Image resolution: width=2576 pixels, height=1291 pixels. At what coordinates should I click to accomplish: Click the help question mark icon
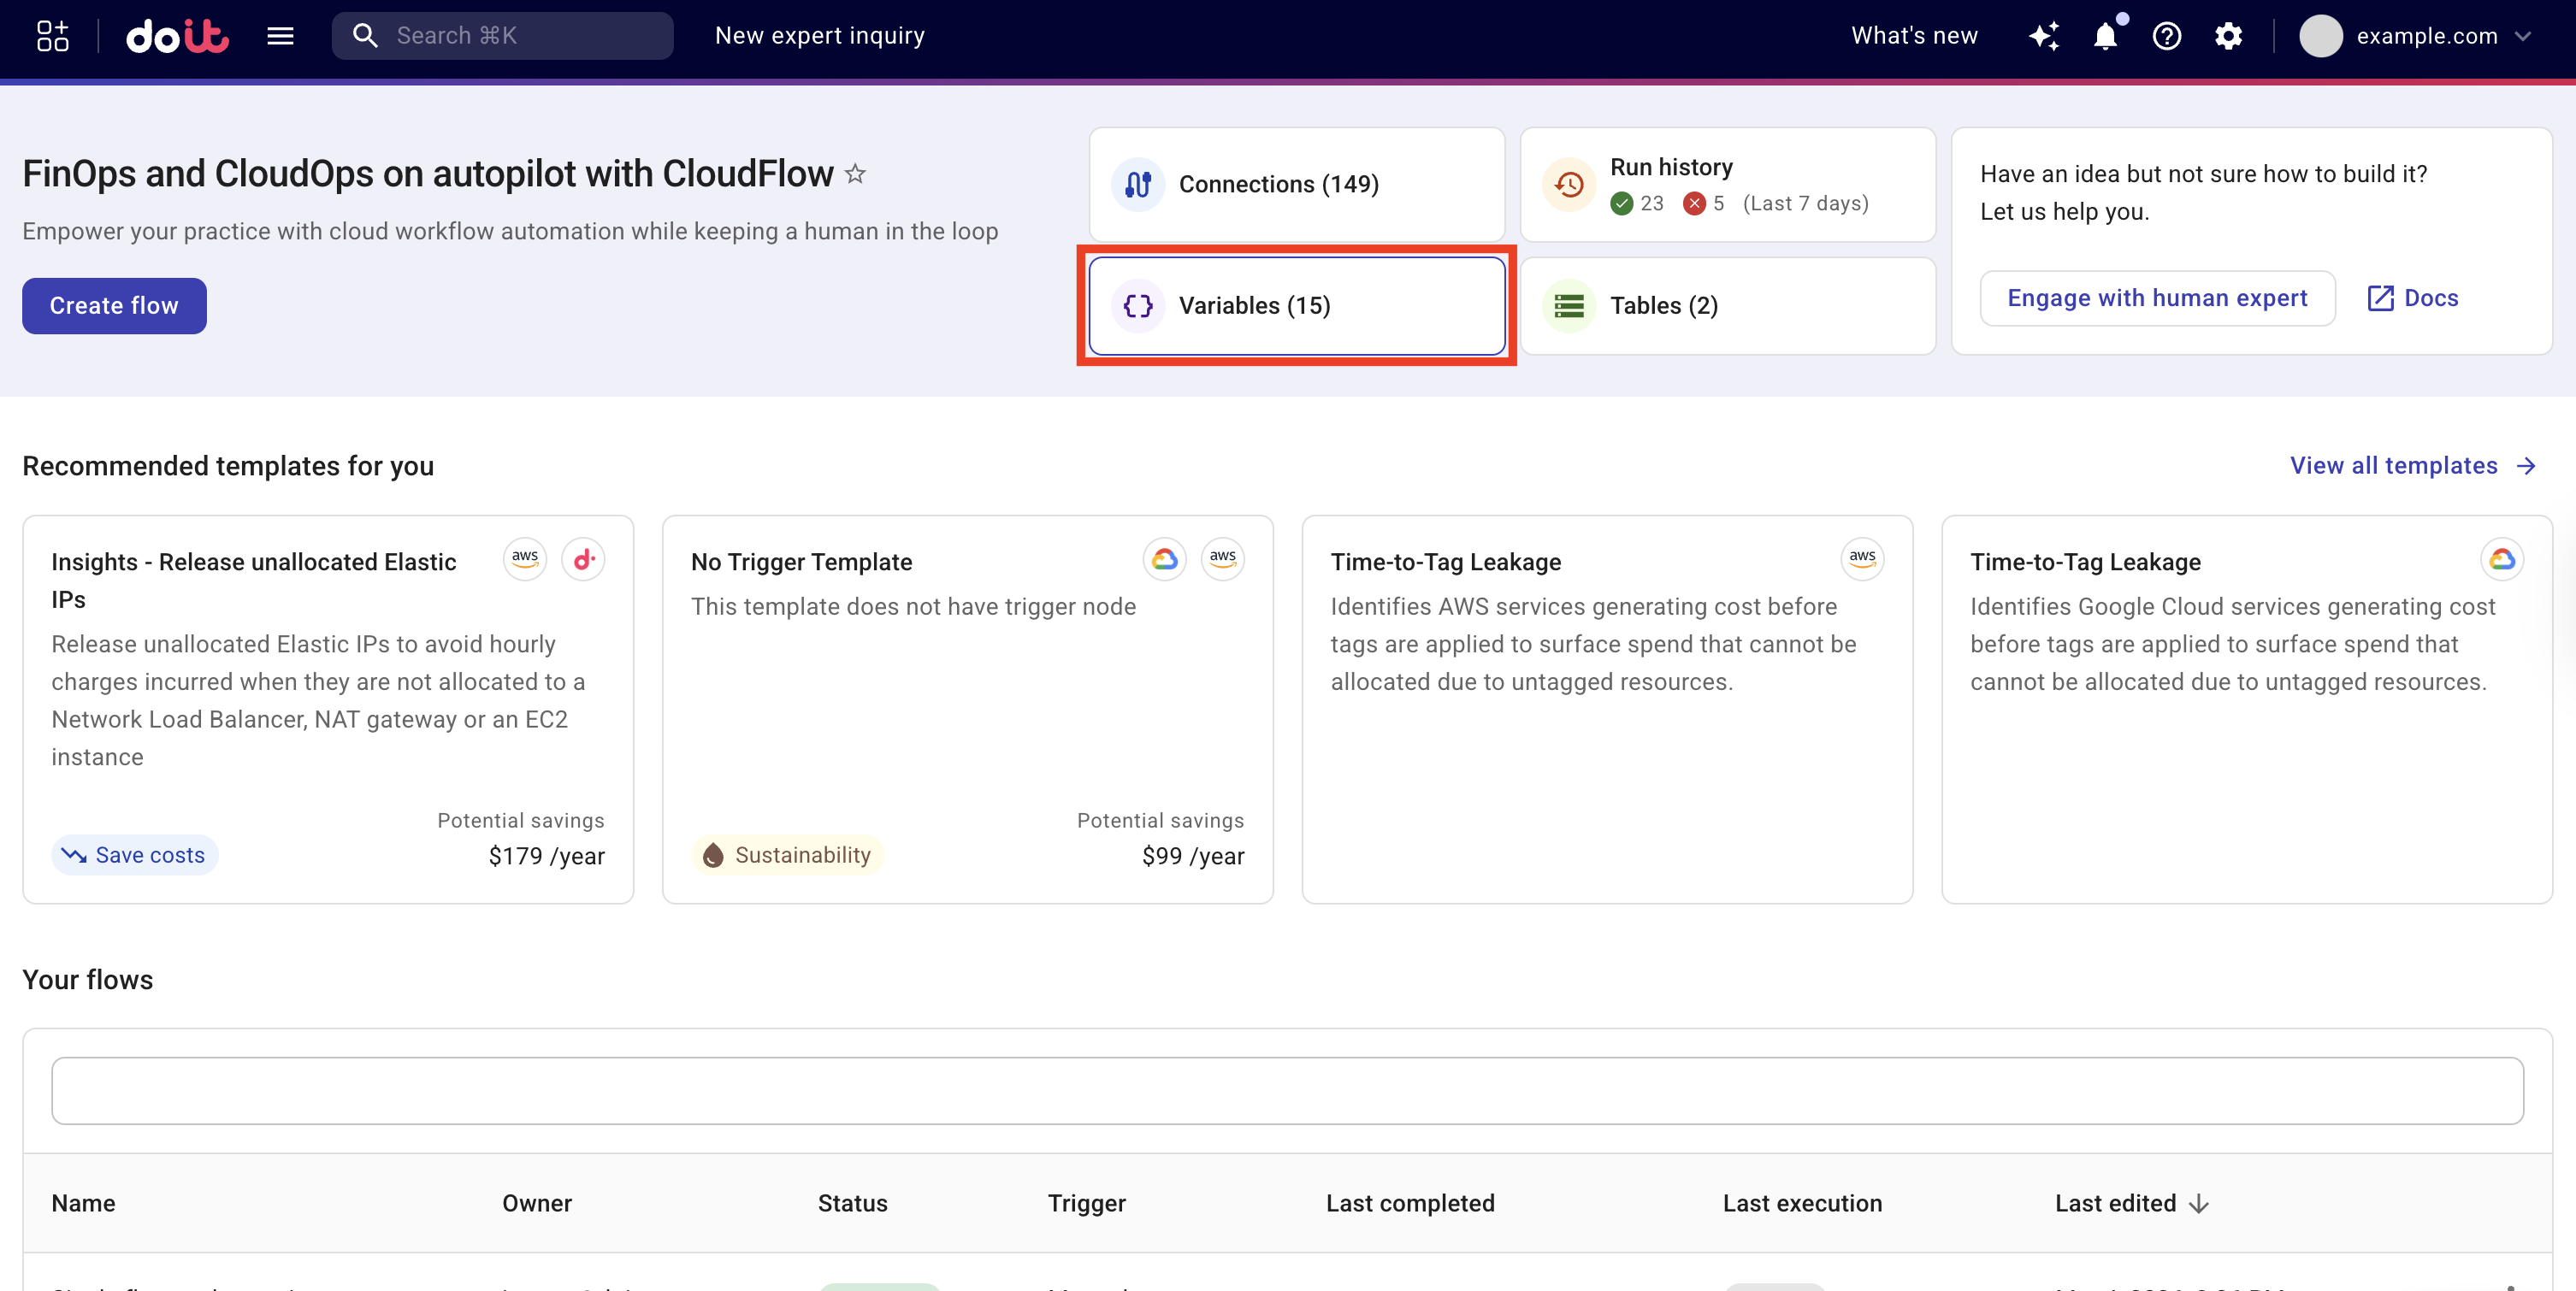point(2166,36)
